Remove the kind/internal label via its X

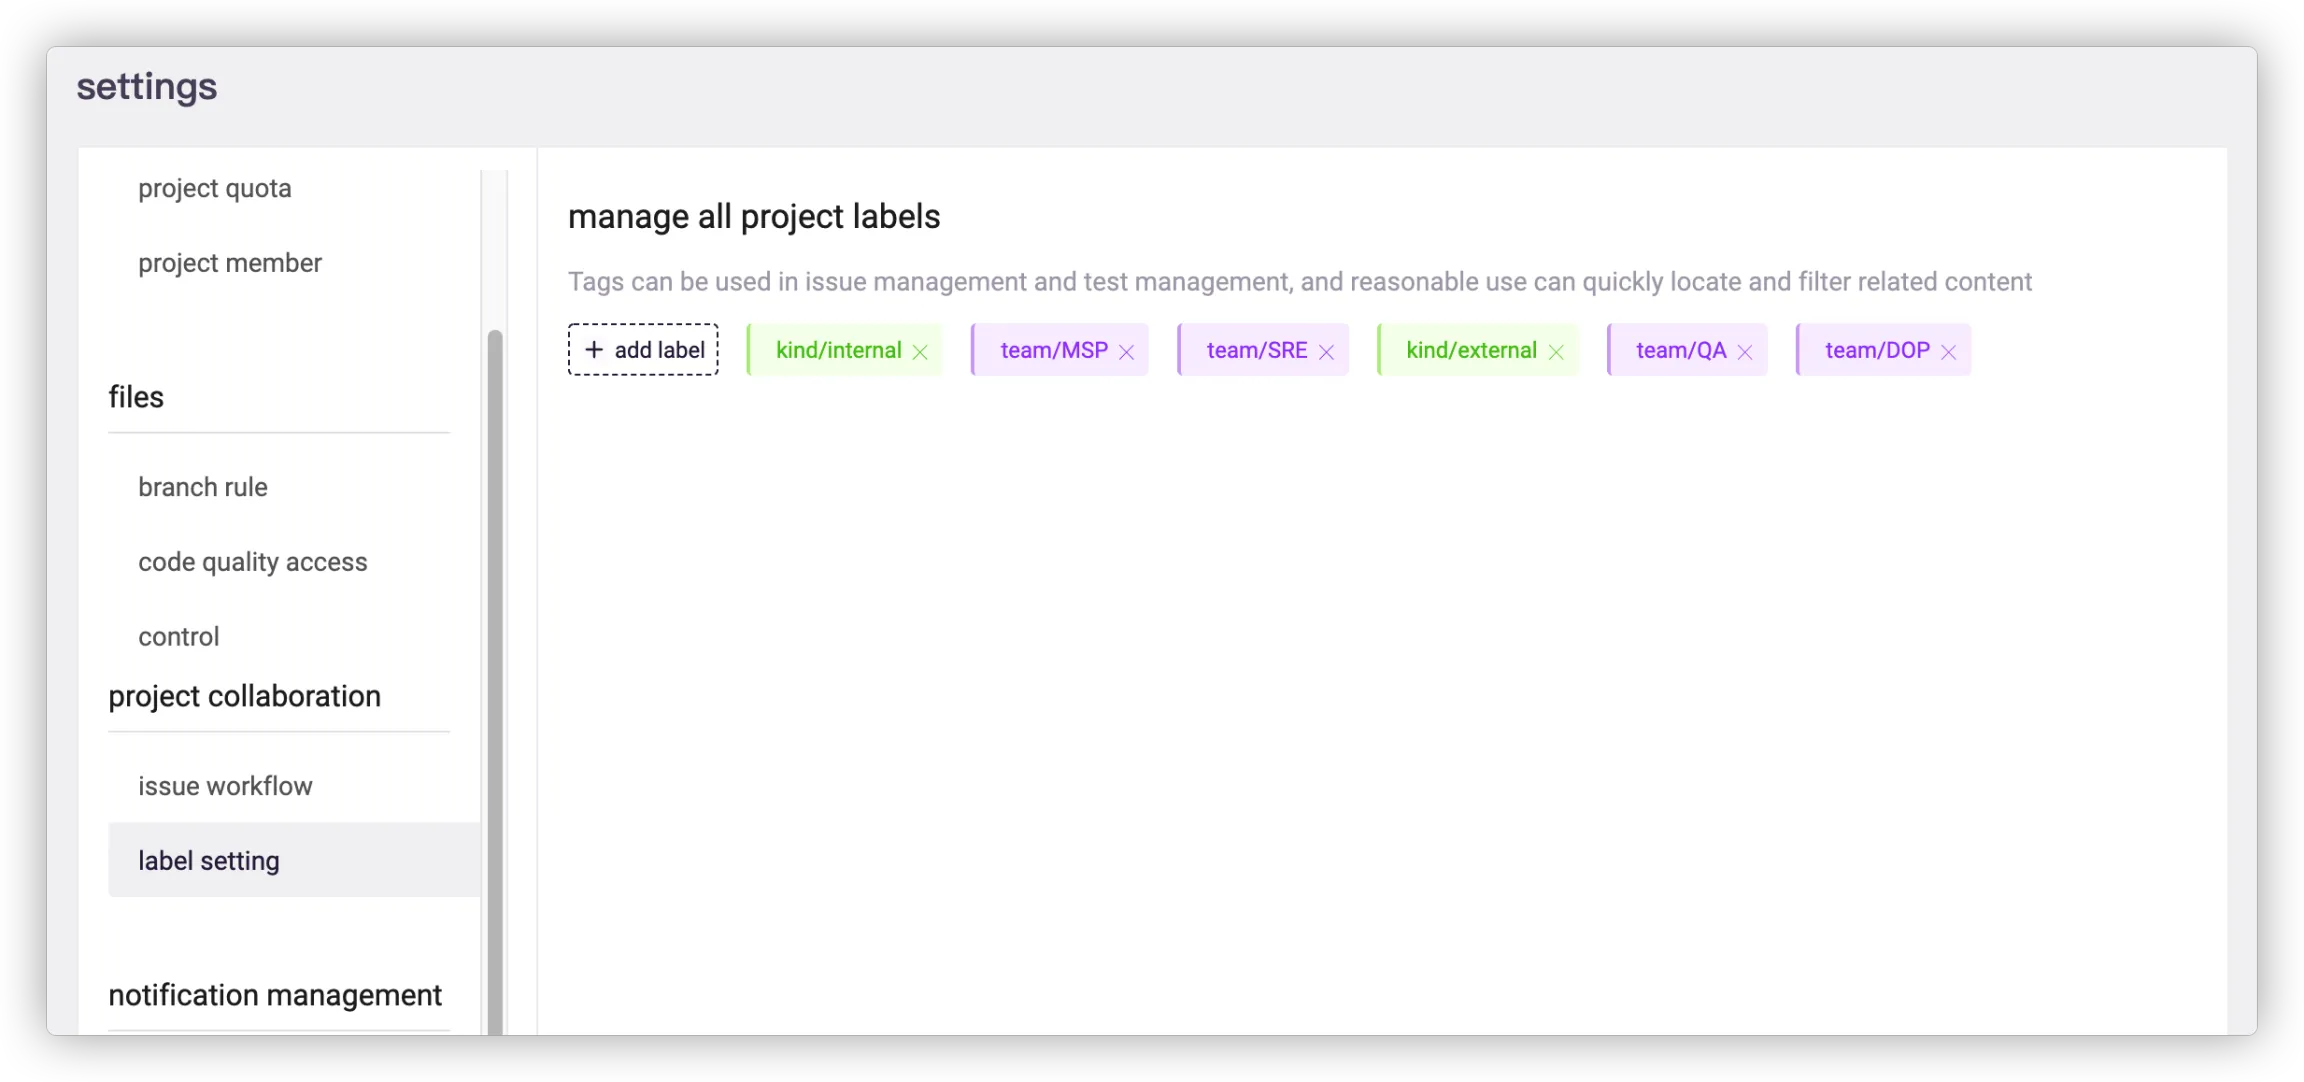(x=920, y=352)
